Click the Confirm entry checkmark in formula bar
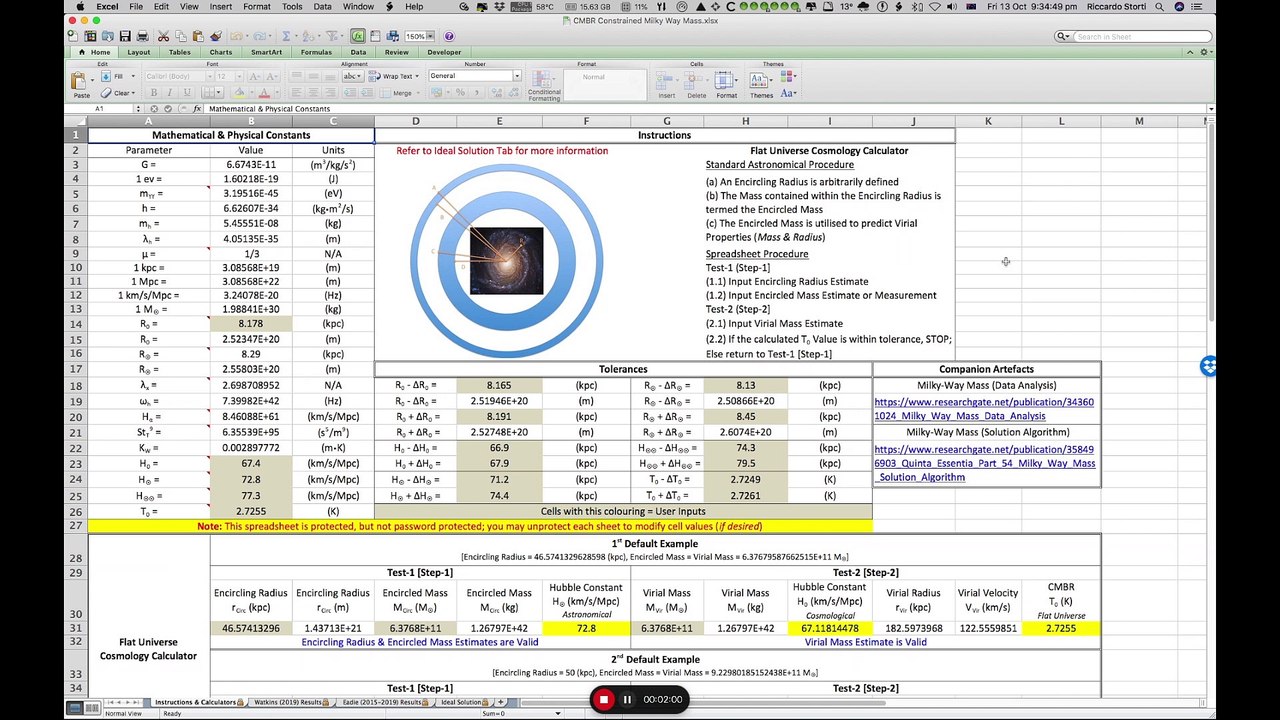Viewport: 1280px width, 720px height. [168, 108]
